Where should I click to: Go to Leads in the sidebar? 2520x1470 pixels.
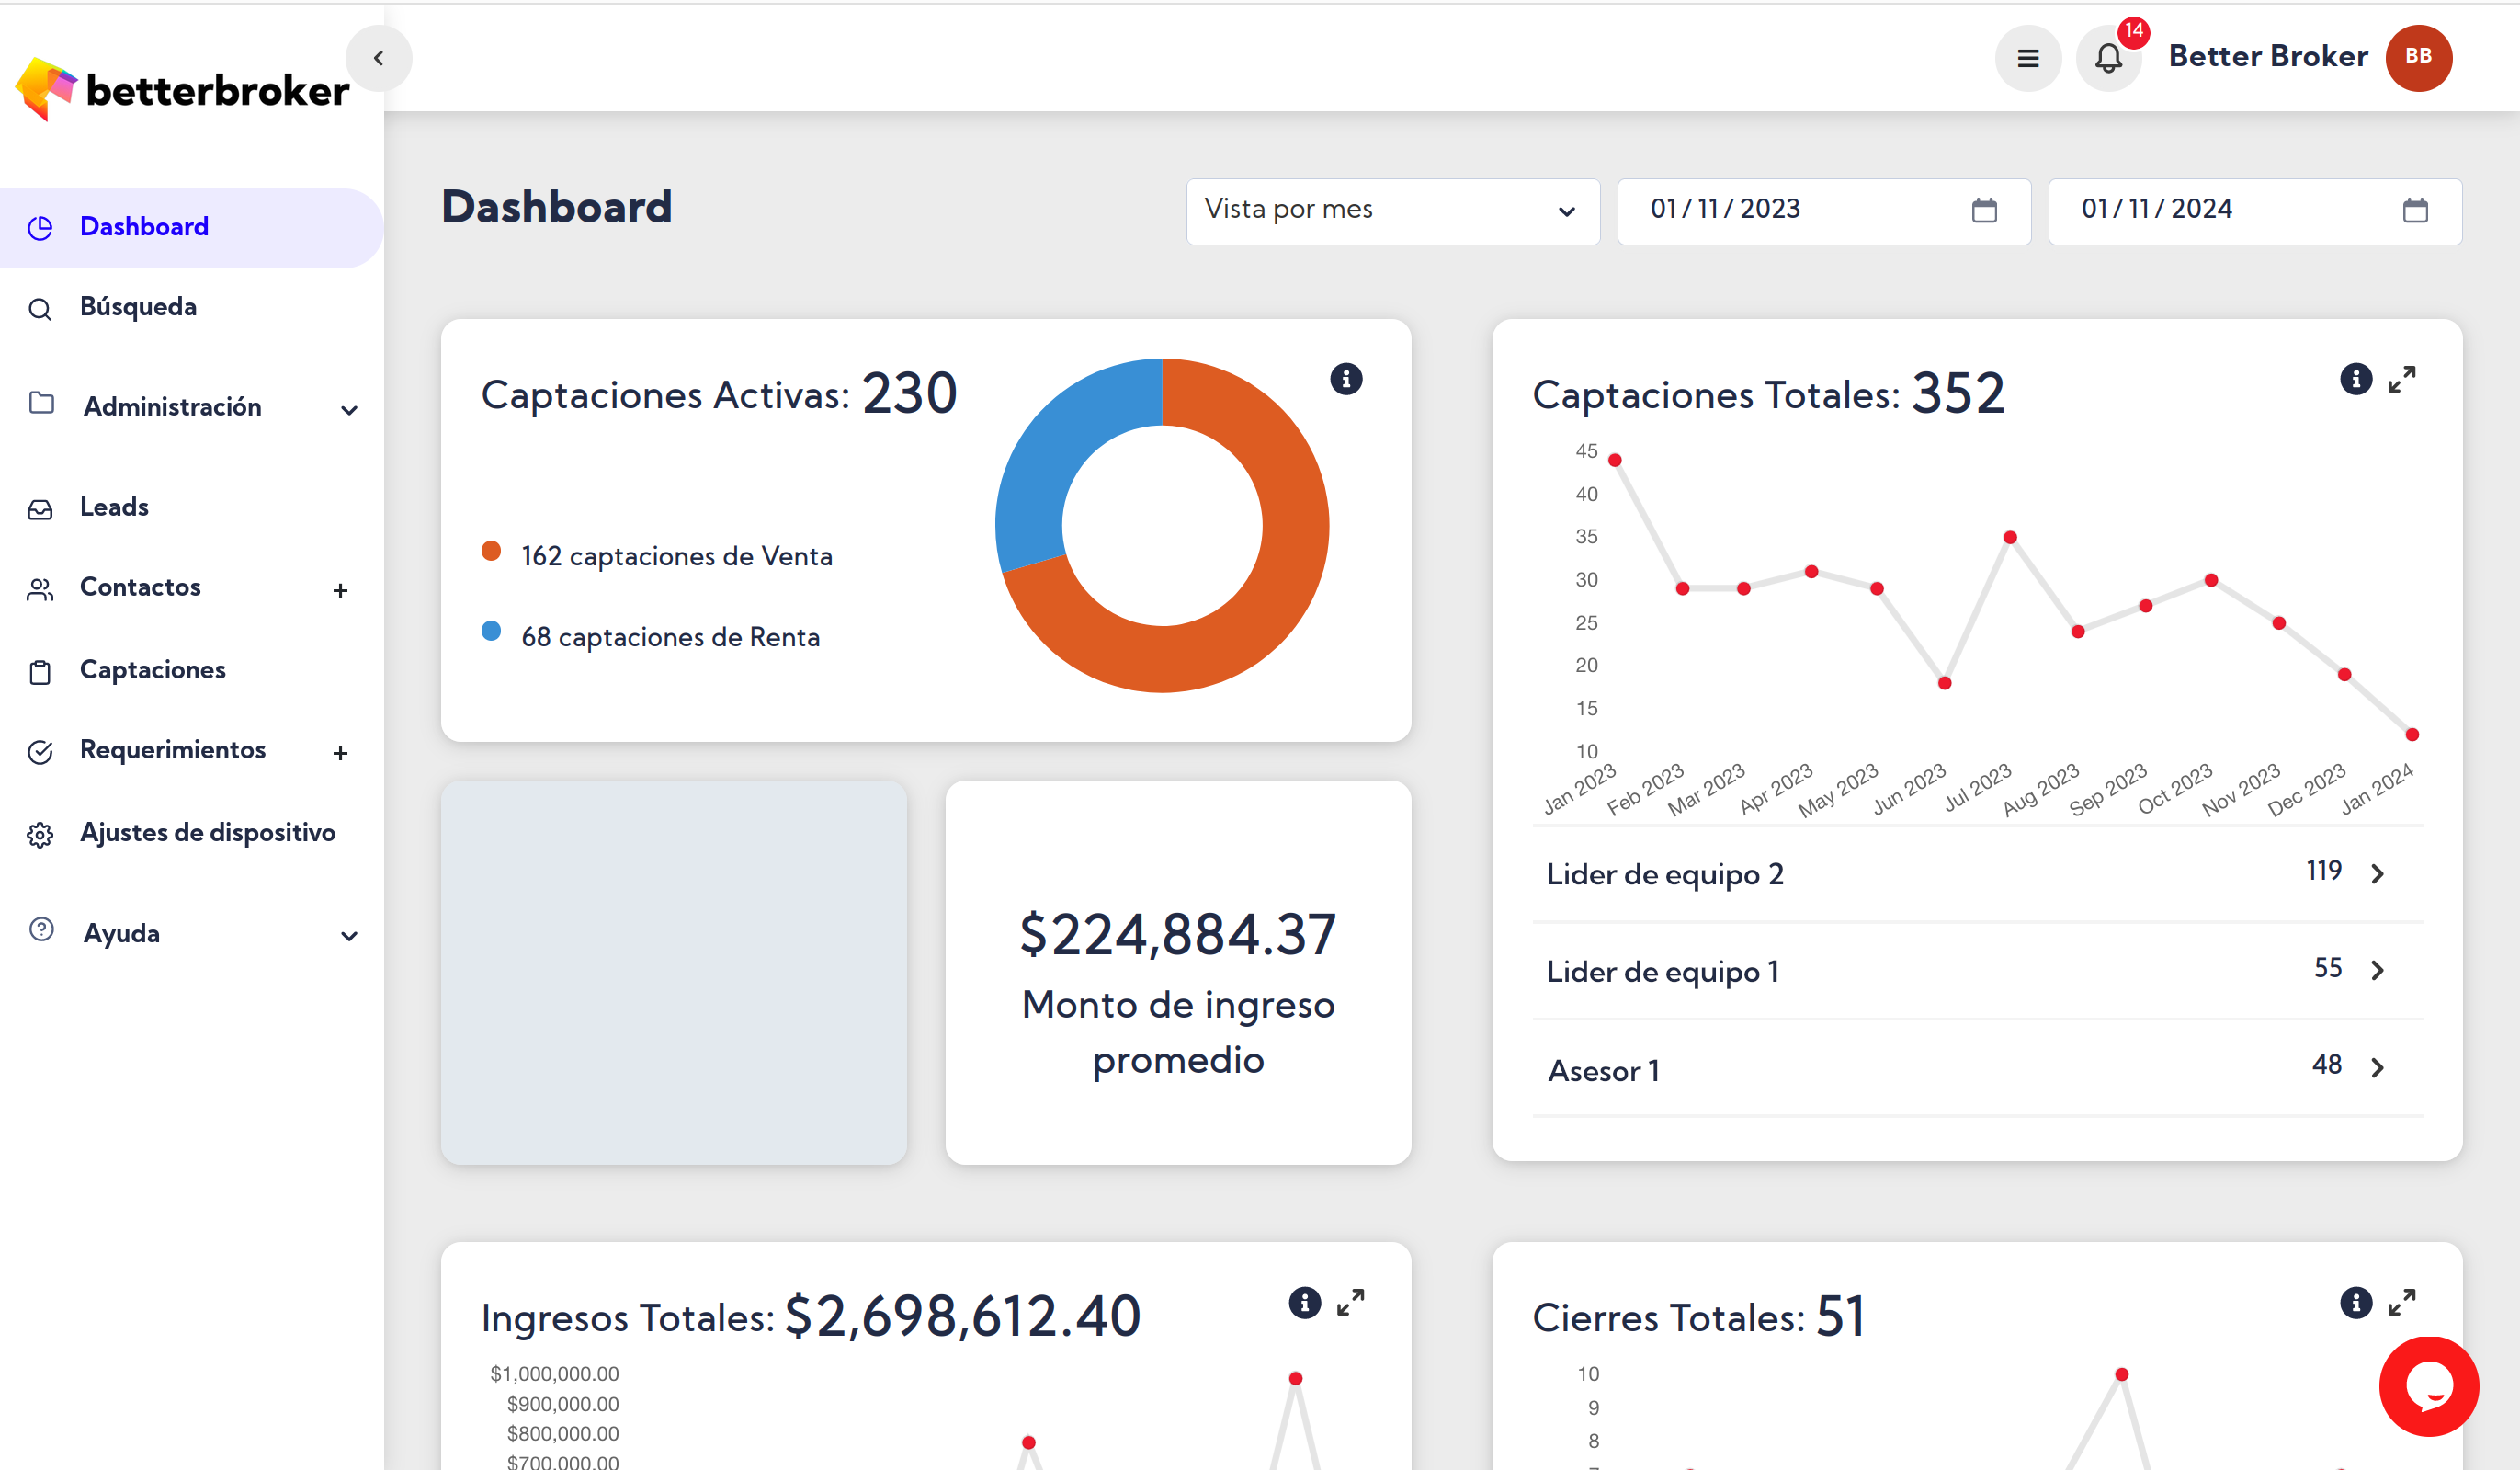[x=114, y=507]
